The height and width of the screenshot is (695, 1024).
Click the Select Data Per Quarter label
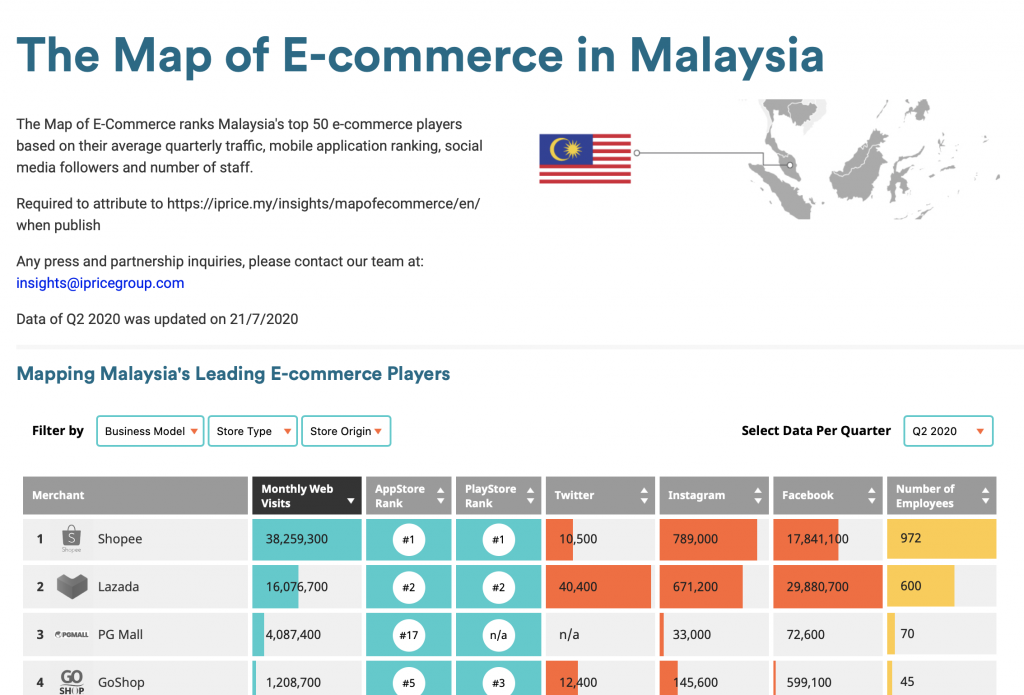tap(816, 431)
